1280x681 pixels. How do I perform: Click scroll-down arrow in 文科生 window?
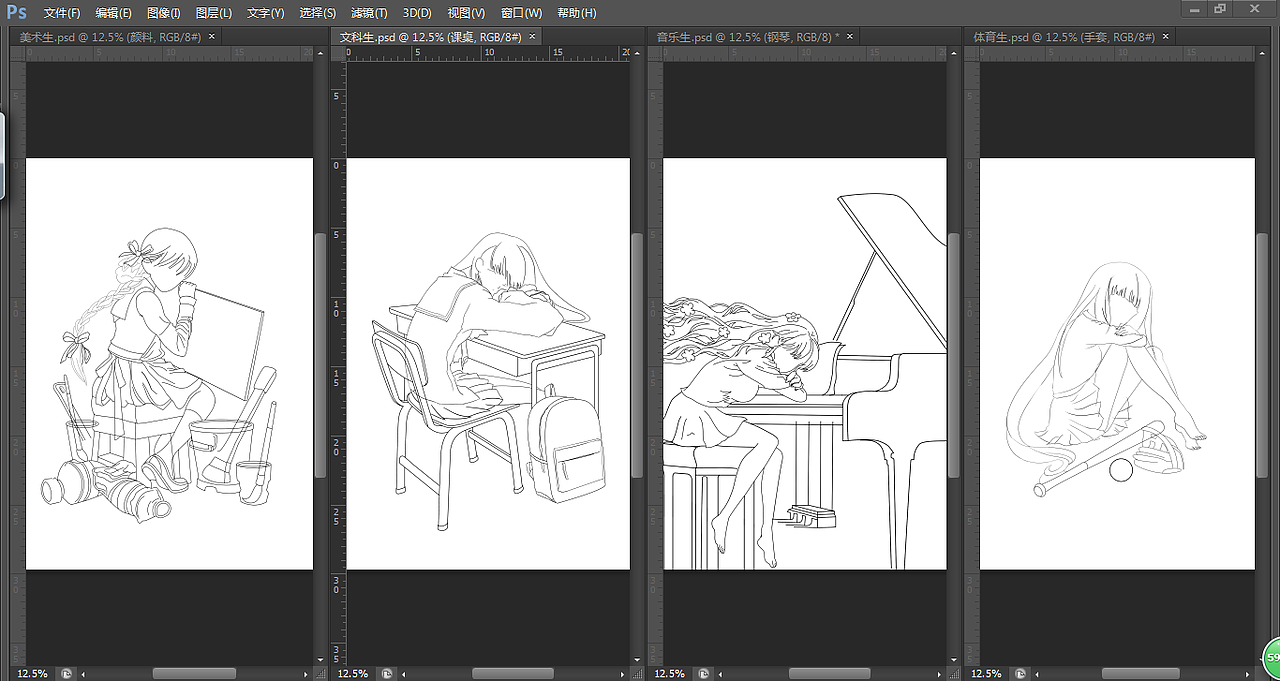[x=637, y=660]
